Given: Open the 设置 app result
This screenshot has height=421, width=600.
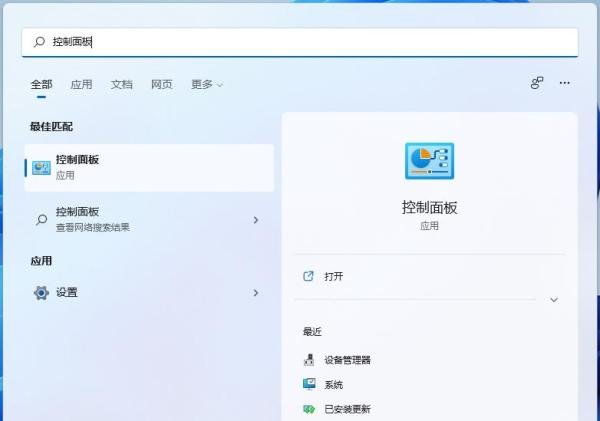Looking at the screenshot, I should (149, 293).
